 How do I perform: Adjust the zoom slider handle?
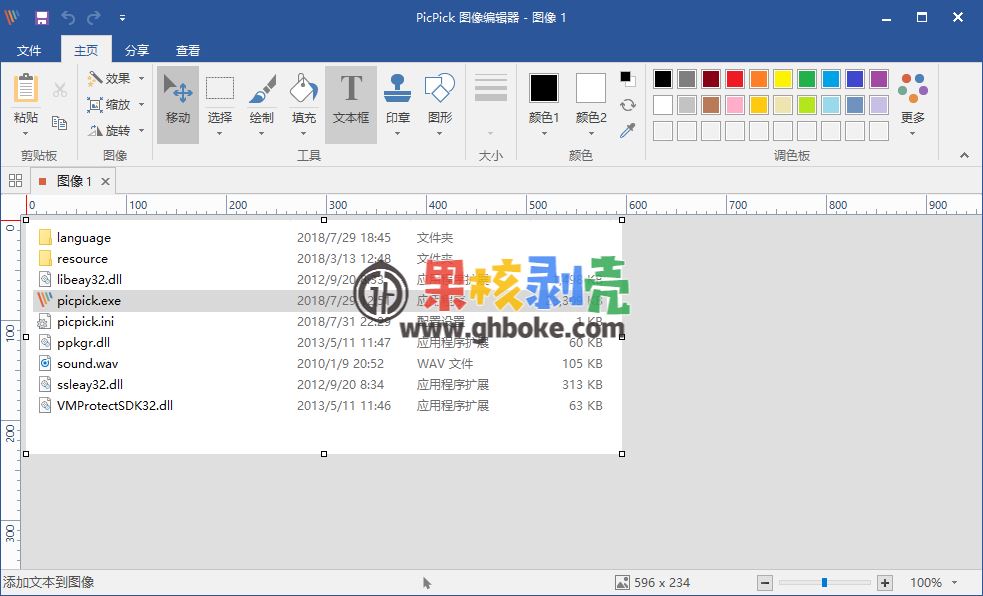coord(824,583)
